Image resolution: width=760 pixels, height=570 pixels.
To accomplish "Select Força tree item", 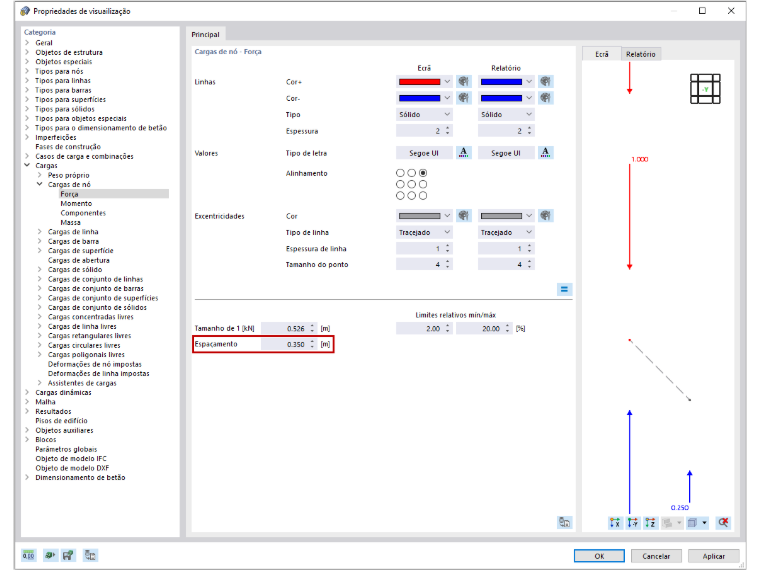I will pos(69,194).
